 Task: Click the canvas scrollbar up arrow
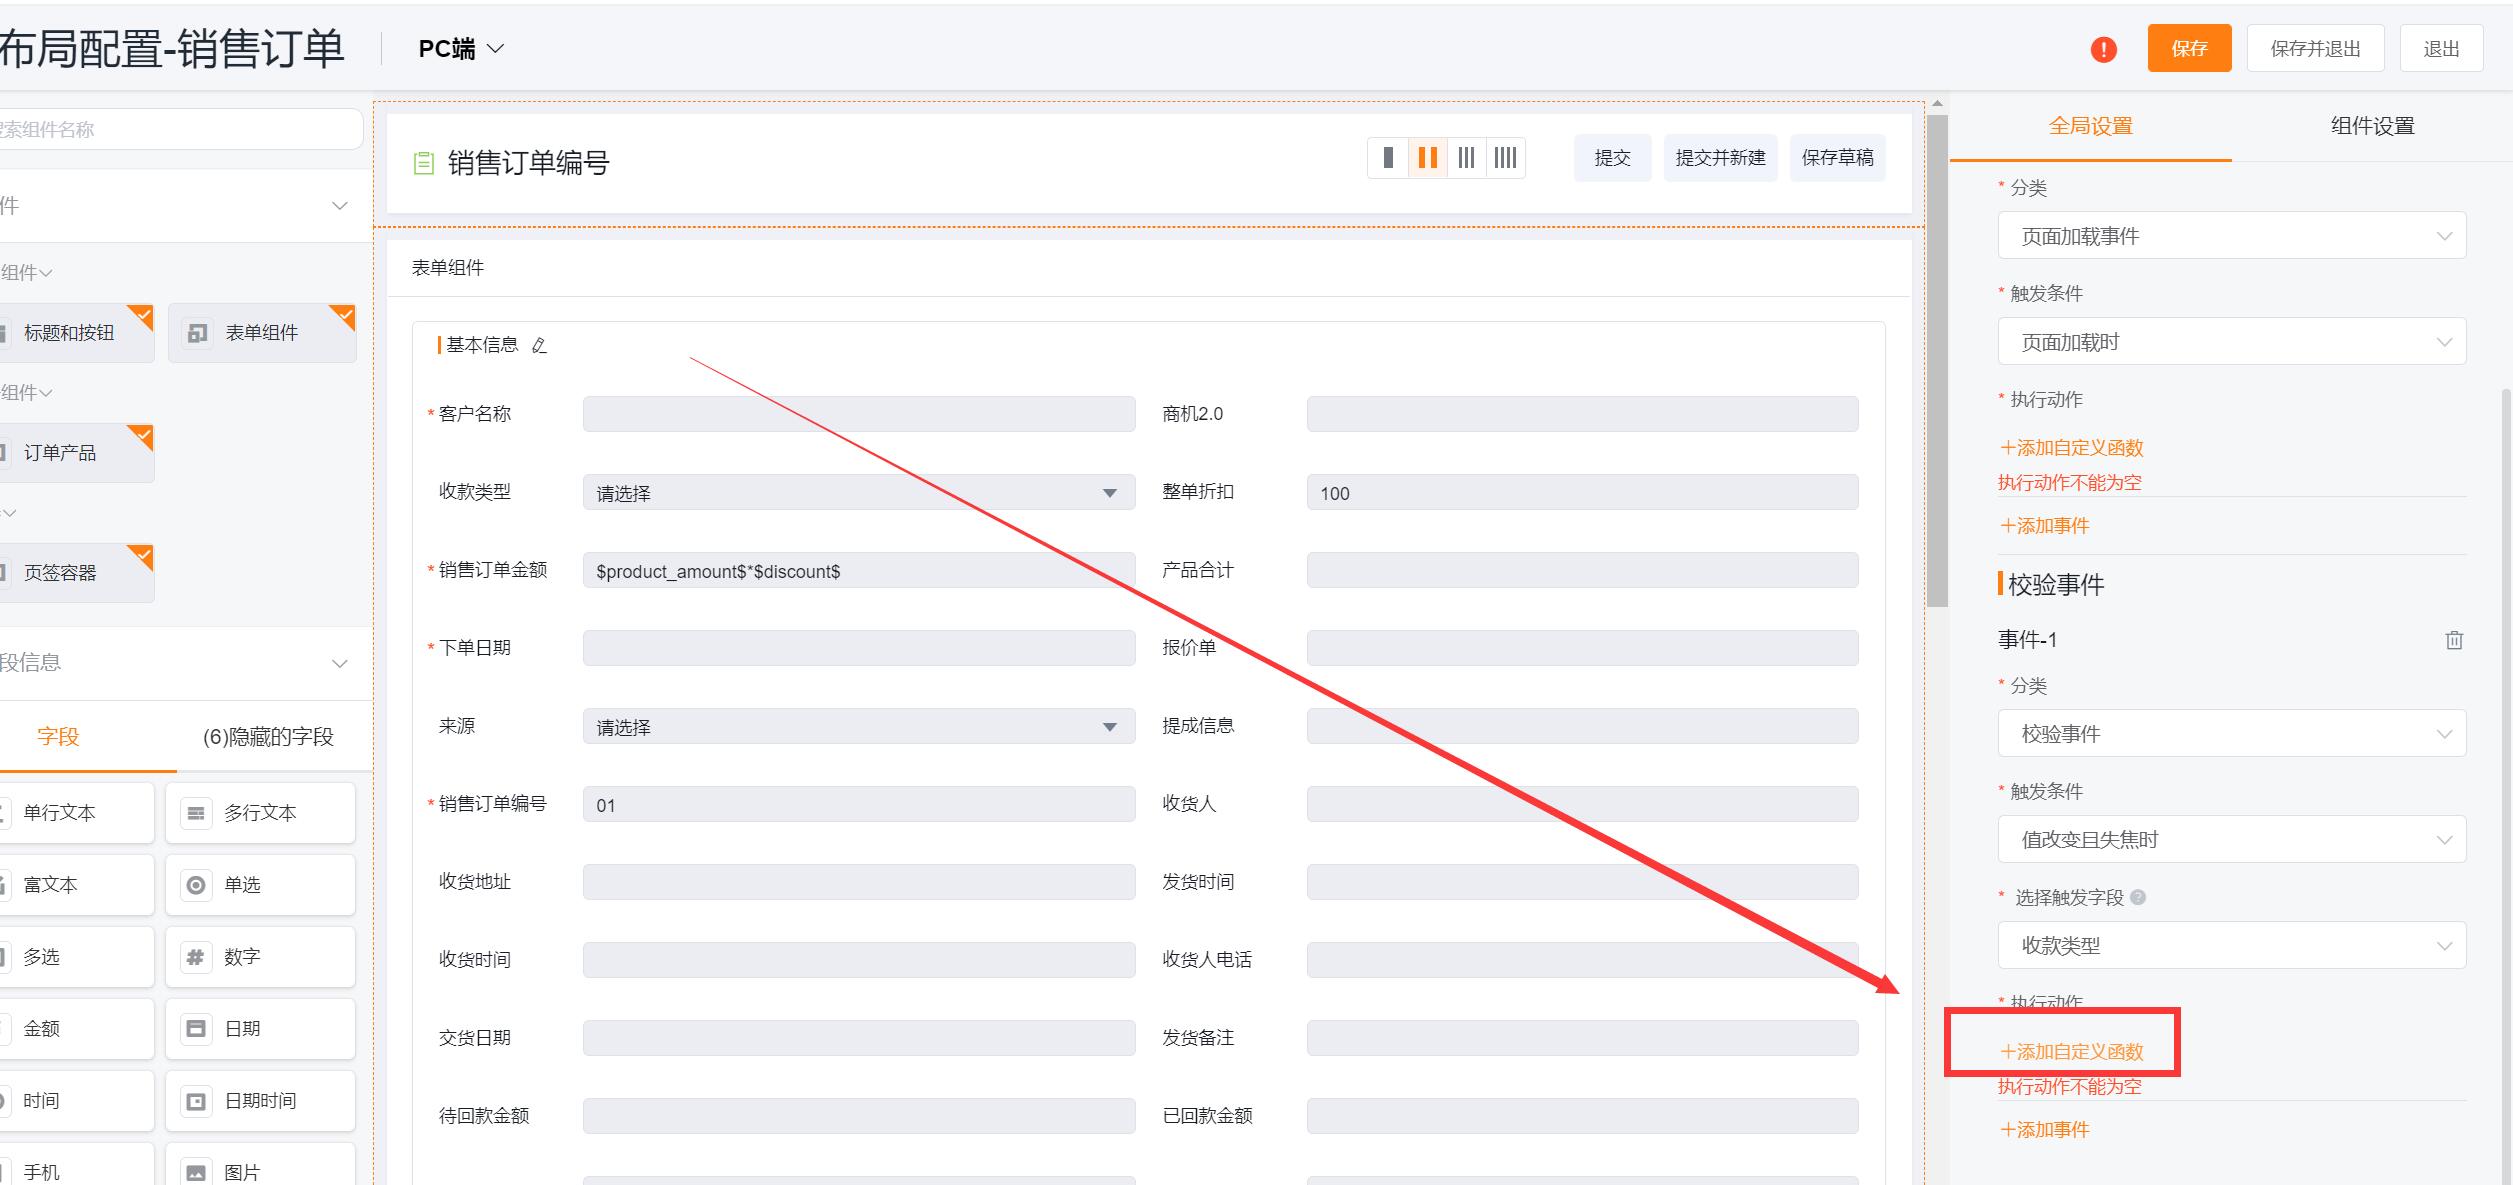click(x=1937, y=104)
